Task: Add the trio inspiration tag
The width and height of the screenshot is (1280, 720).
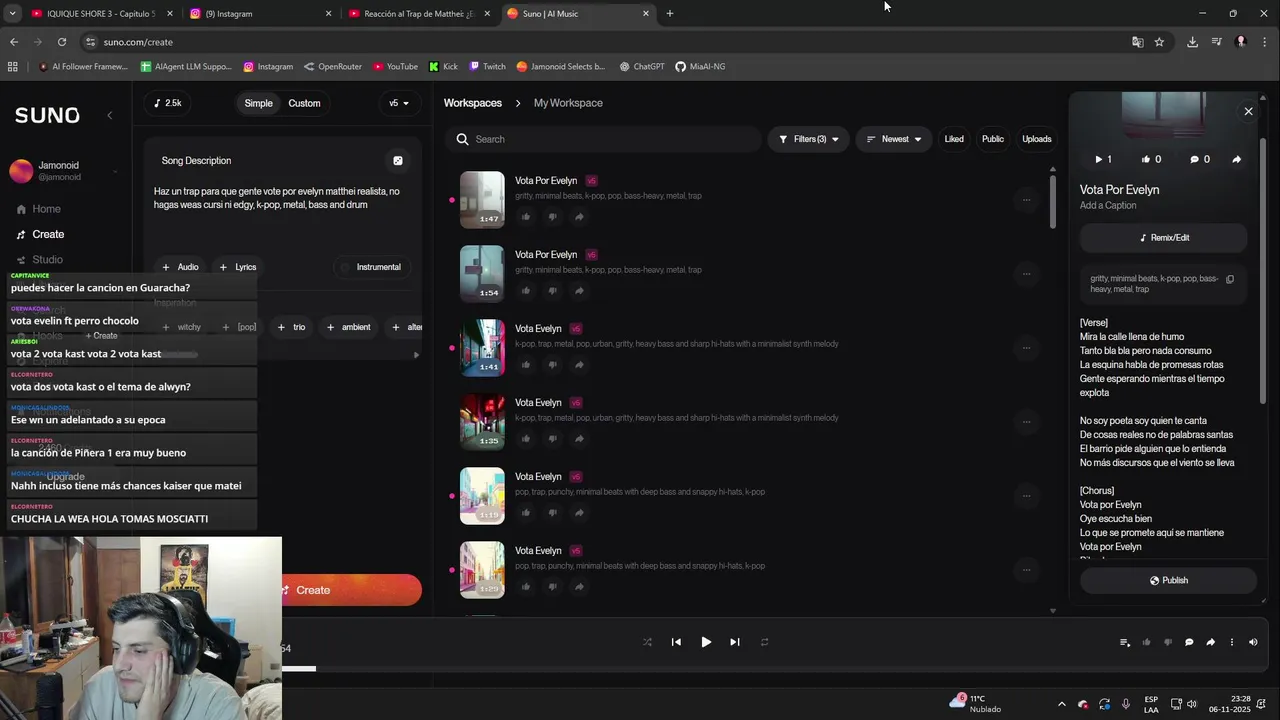Action: click(x=292, y=327)
